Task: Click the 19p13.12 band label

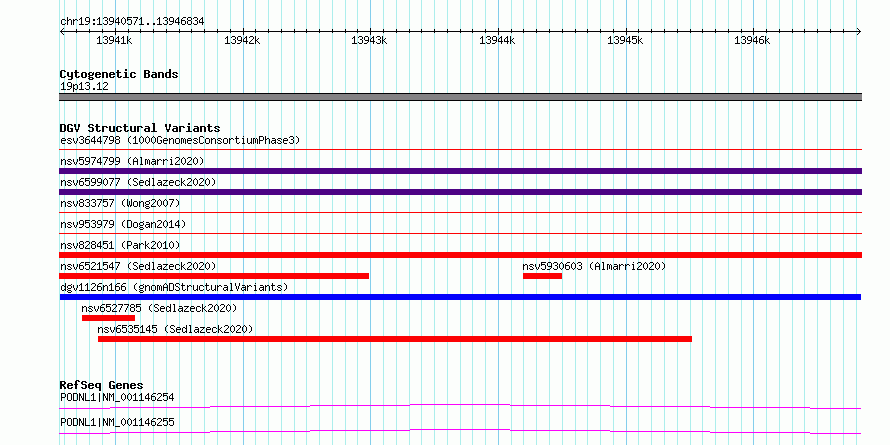Action: pos(84,87)
